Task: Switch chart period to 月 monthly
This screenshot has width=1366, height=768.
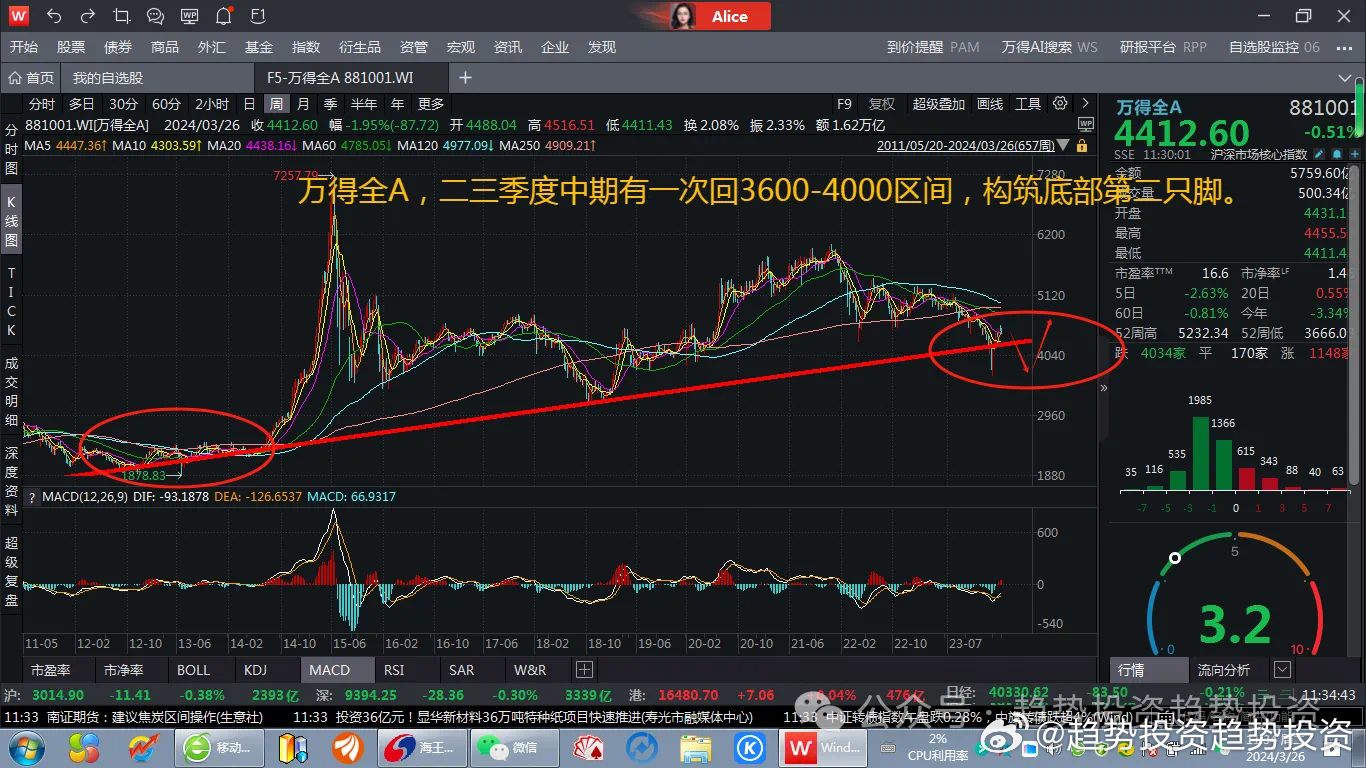Action: (303, 104)
